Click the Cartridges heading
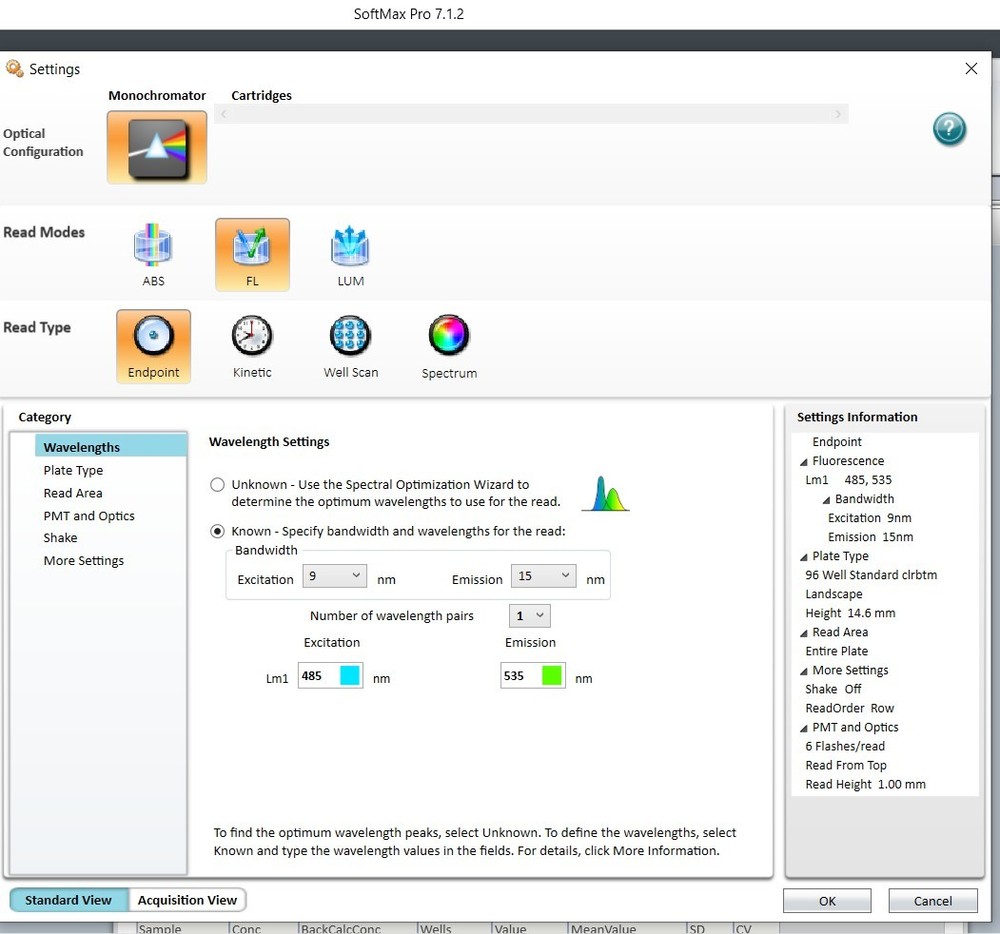This screenshot has height=934, width=1000. [261, 95]
